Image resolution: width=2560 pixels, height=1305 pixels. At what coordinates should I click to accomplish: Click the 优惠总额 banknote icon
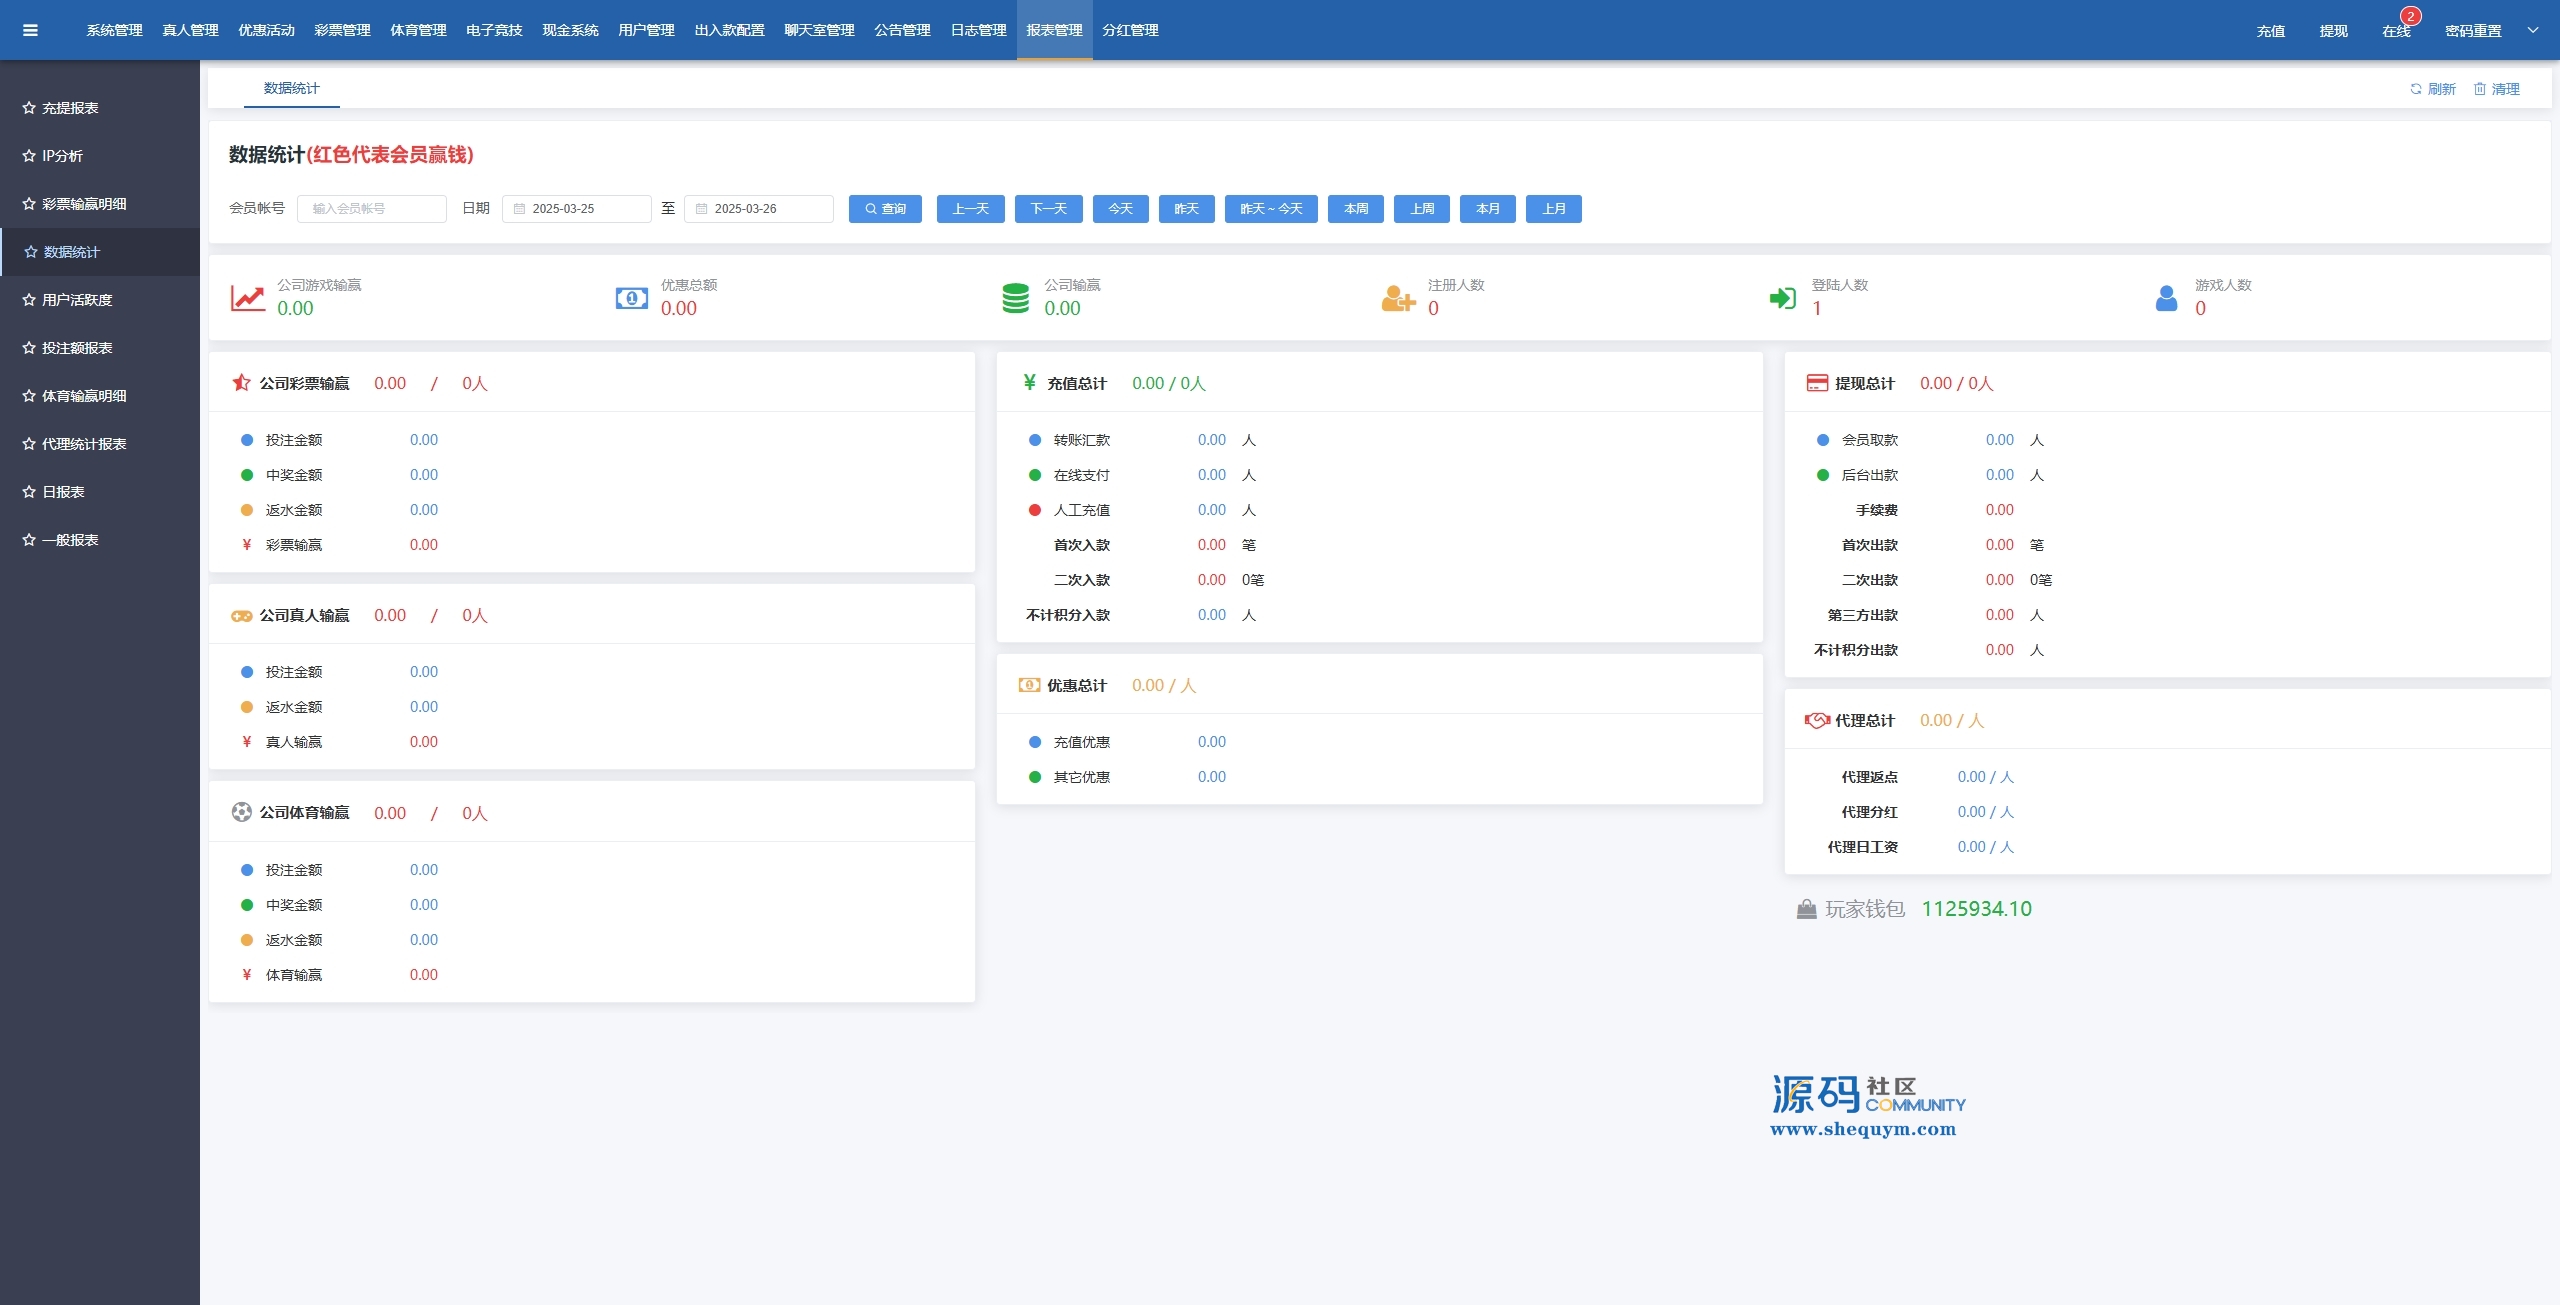pos(631,298)
